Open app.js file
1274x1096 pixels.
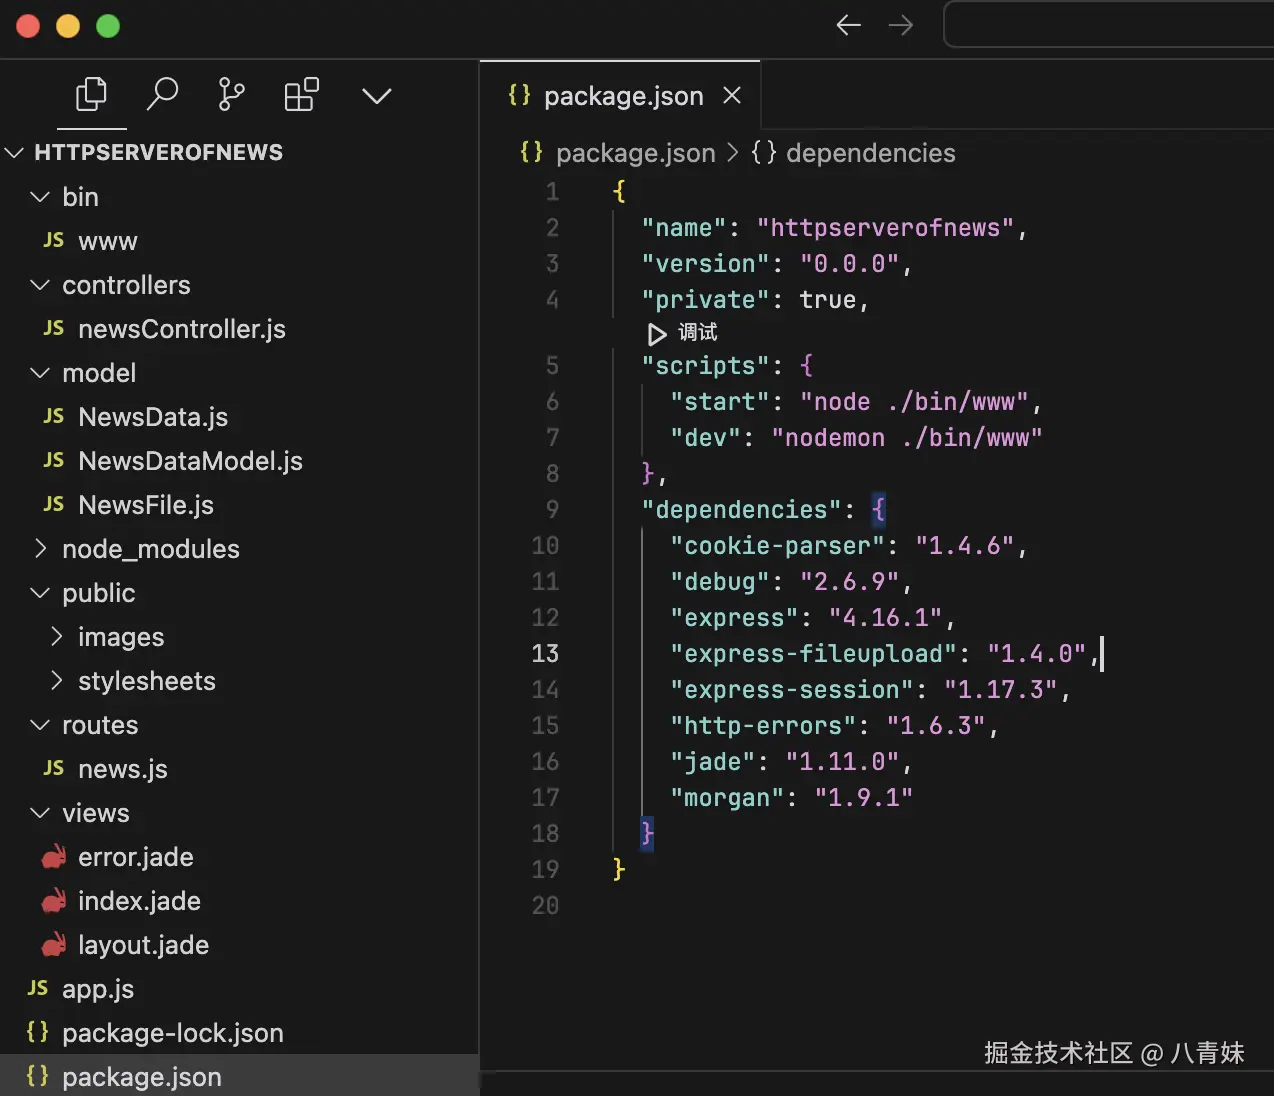pos(98,989)
